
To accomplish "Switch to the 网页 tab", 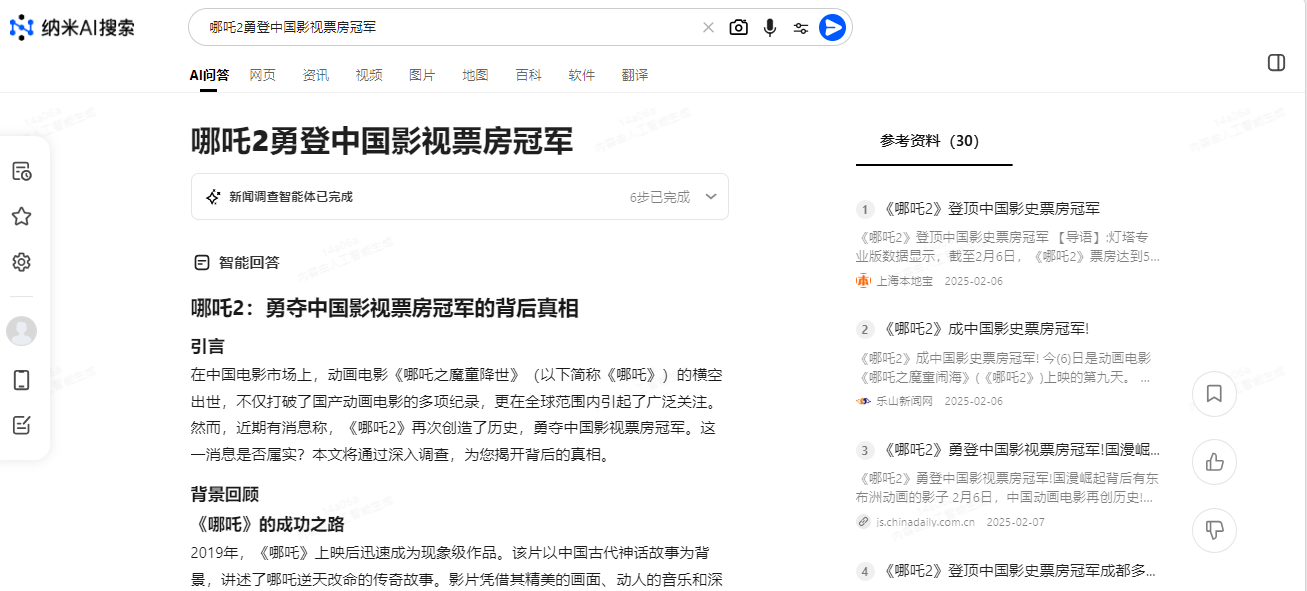I will 262,75.
